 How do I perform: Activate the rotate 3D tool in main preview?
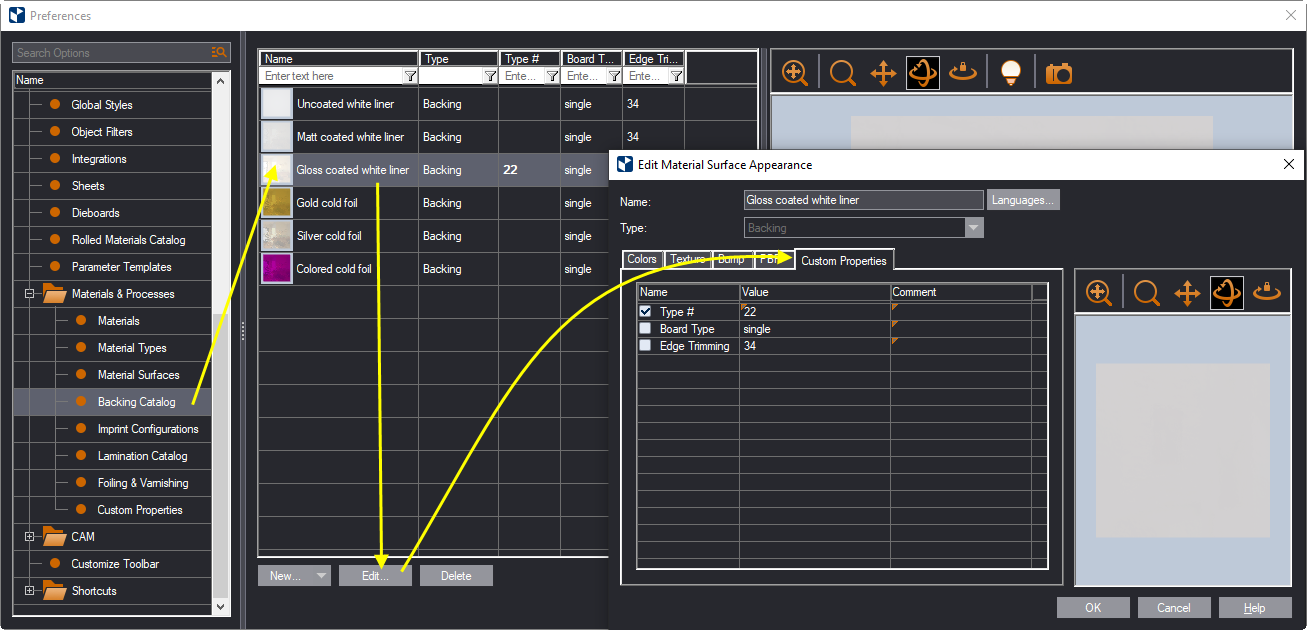(x=922, y=73)
